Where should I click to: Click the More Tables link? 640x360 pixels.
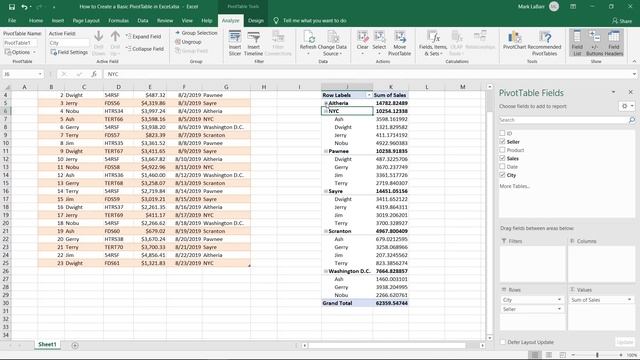(x=515, y=186)
